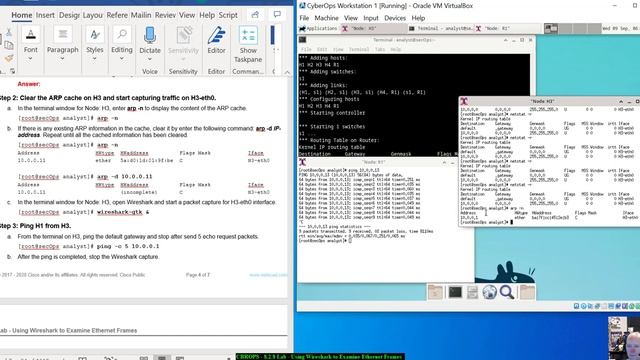640x360 pixels.
Task: Click the Terminal window's title bar icon
Action: click(x=302, y=40)
